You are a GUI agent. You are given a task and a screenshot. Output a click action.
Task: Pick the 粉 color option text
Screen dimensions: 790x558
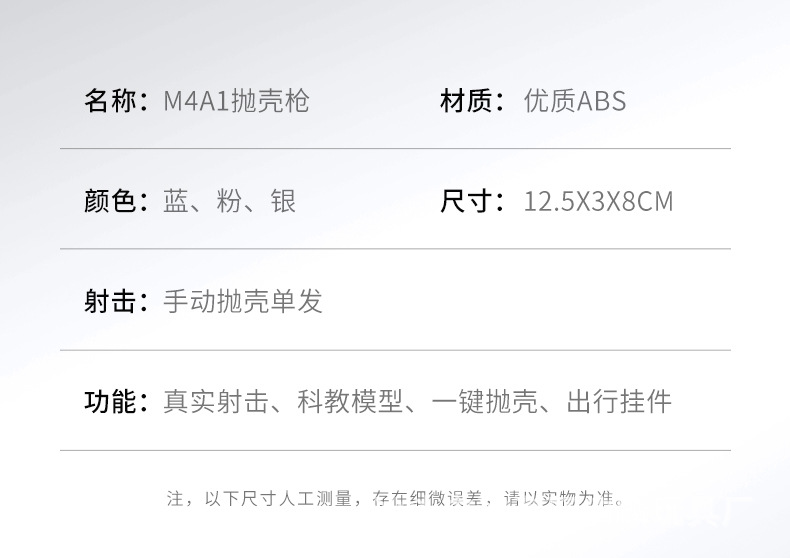click(x=230, y=201)
